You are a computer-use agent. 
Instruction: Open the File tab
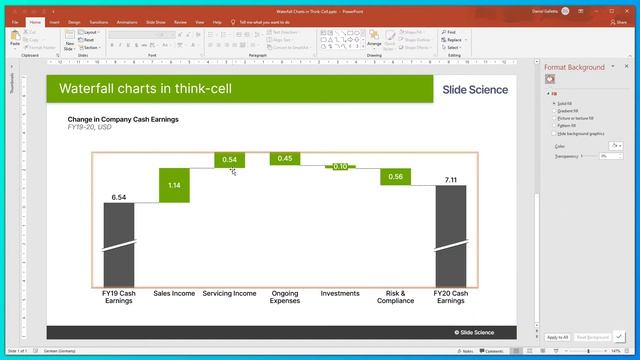tap(15, 22)
